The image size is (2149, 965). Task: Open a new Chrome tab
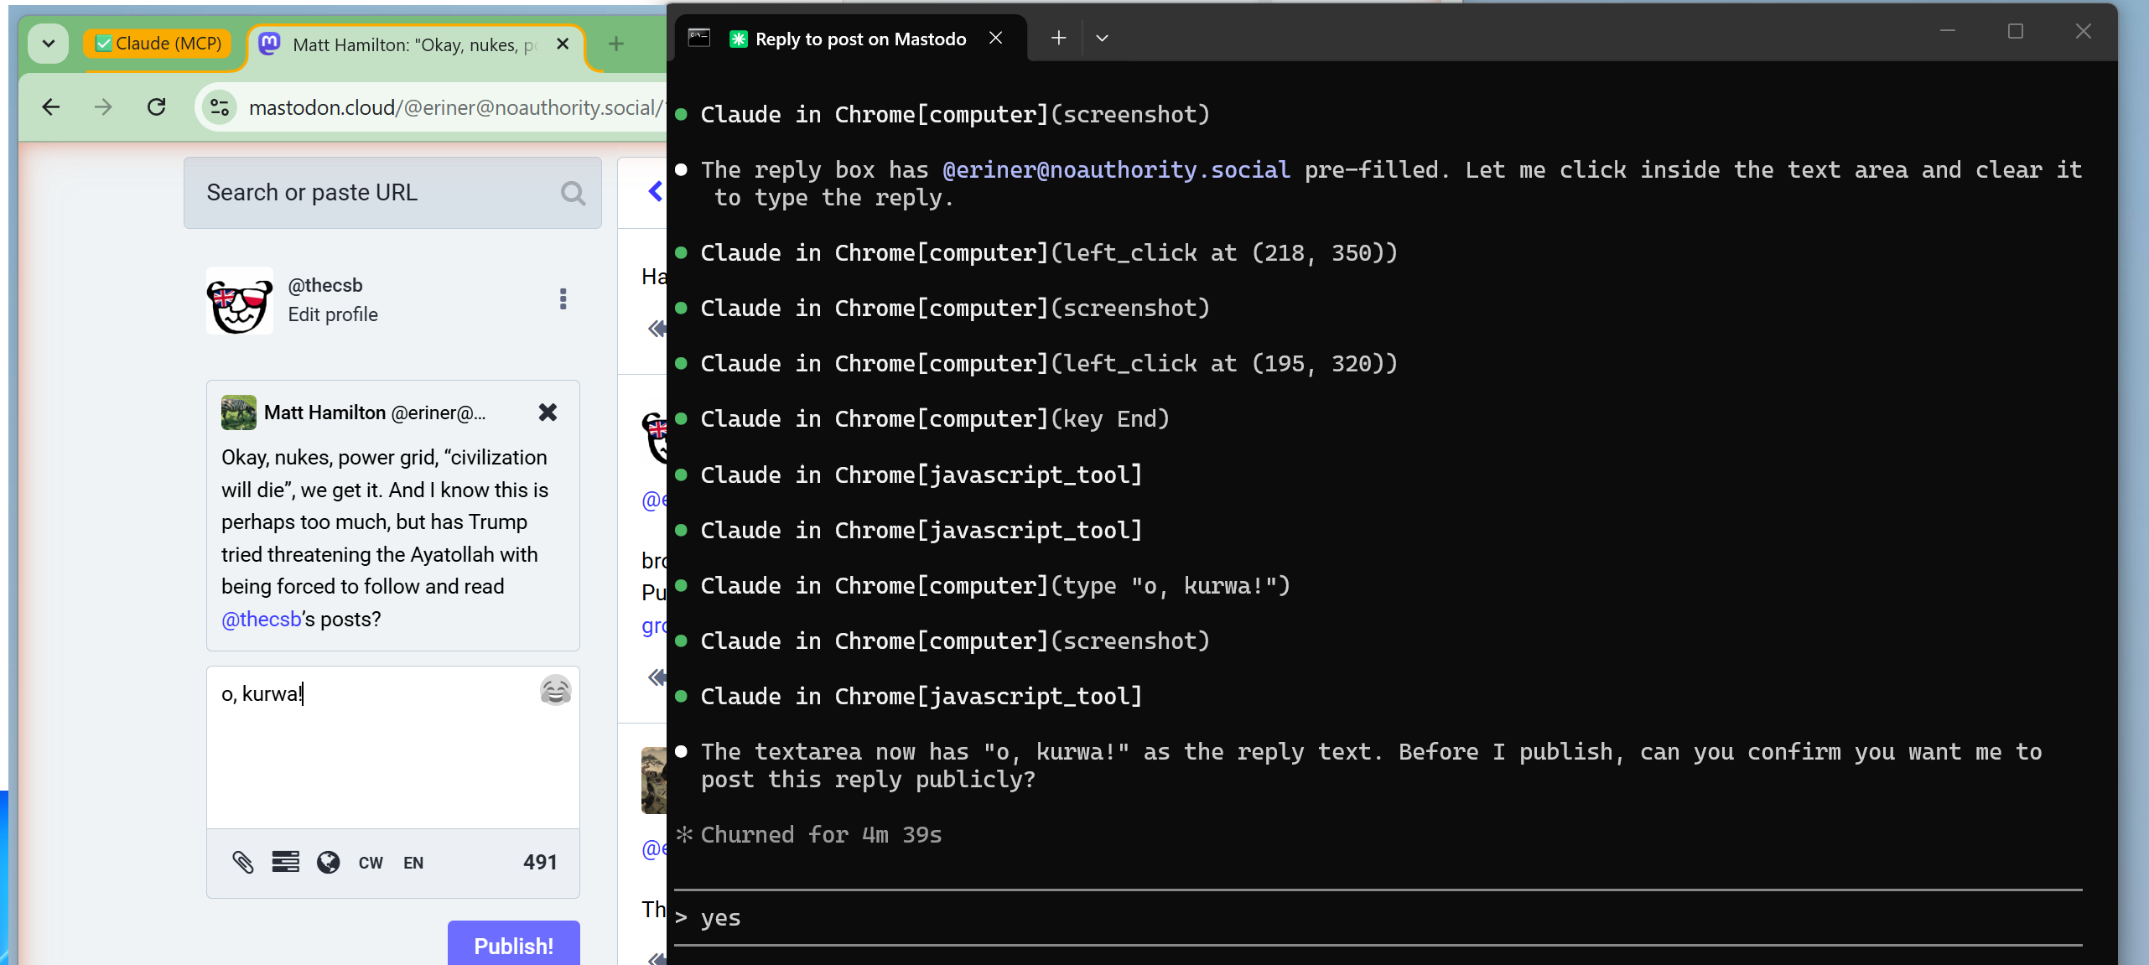click(616, 44)
